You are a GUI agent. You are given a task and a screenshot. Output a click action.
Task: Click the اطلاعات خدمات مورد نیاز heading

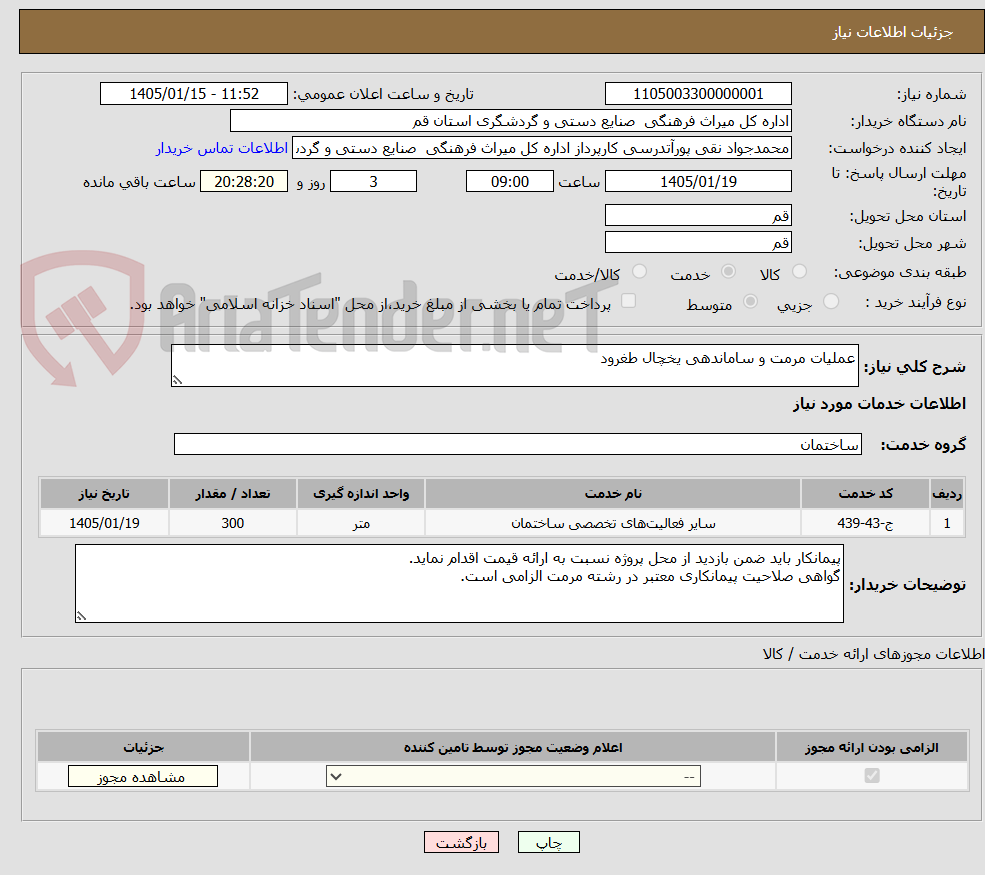pyautogui.click(x=879, y=403)
